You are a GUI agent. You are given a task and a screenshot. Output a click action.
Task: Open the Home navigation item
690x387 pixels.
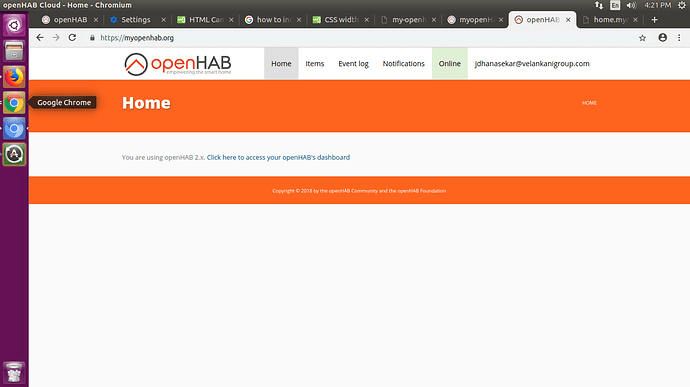pyautogui.click(x=281, y=63)
